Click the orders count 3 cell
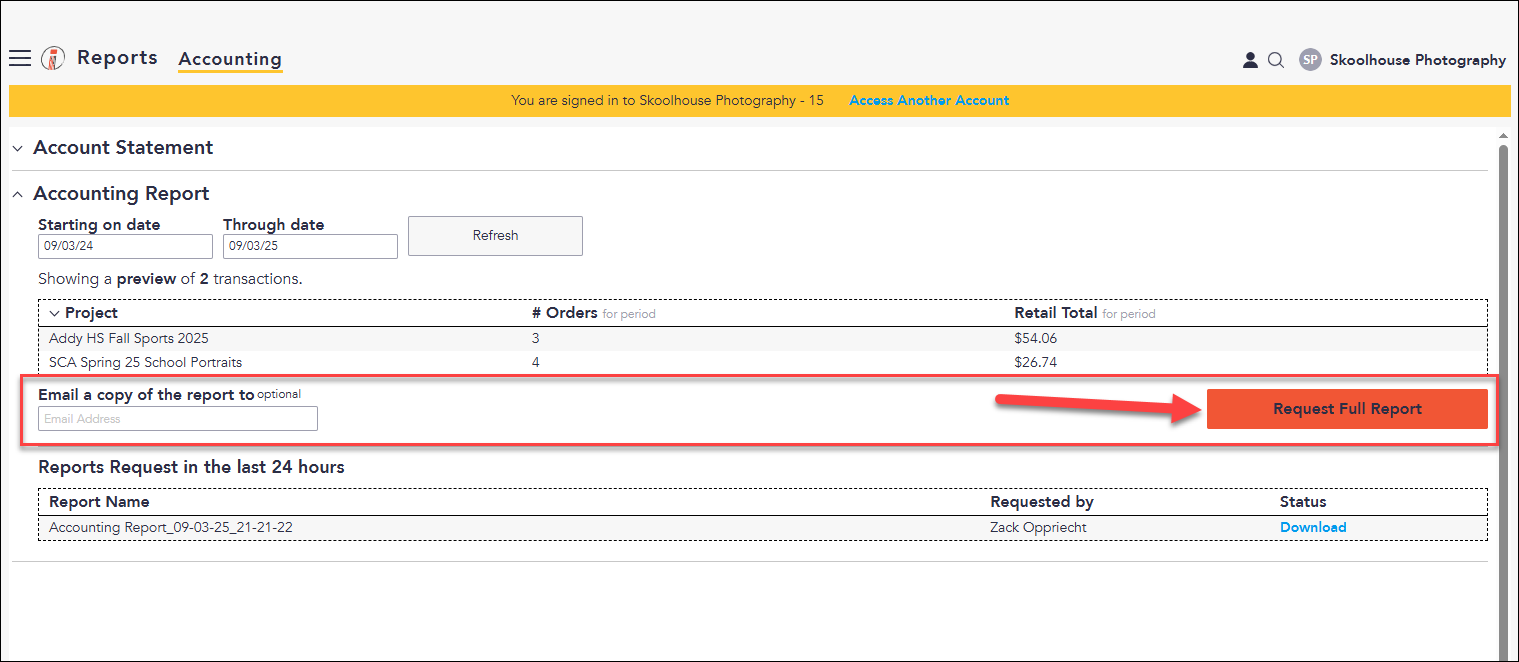 pyautogui.click(x=536, y=339)
